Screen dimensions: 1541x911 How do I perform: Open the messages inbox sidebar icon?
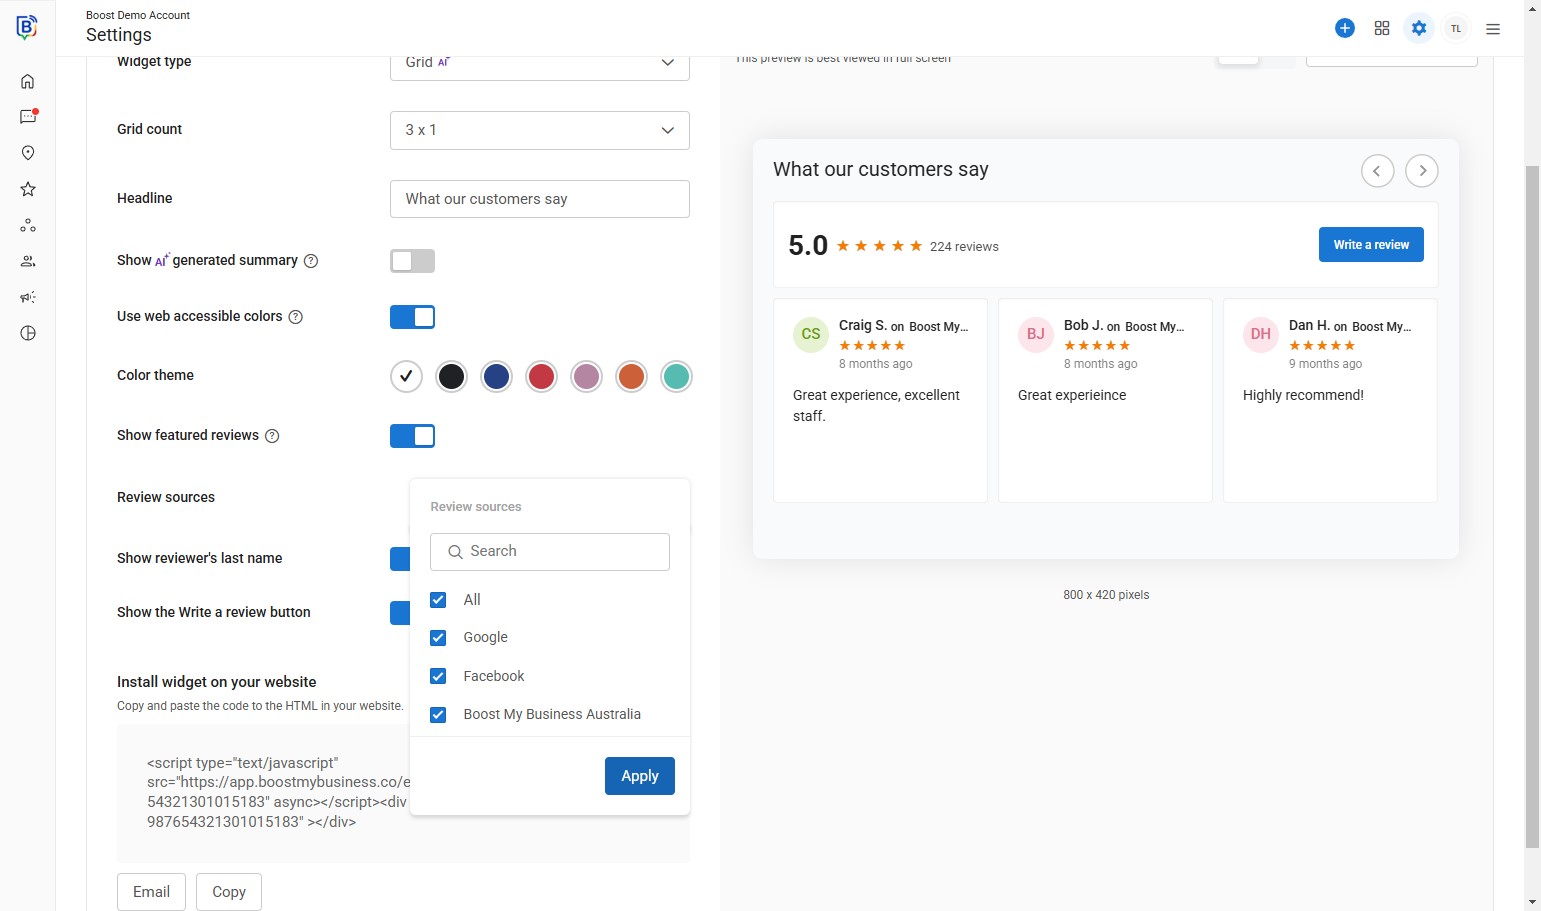tap(28, 117)
